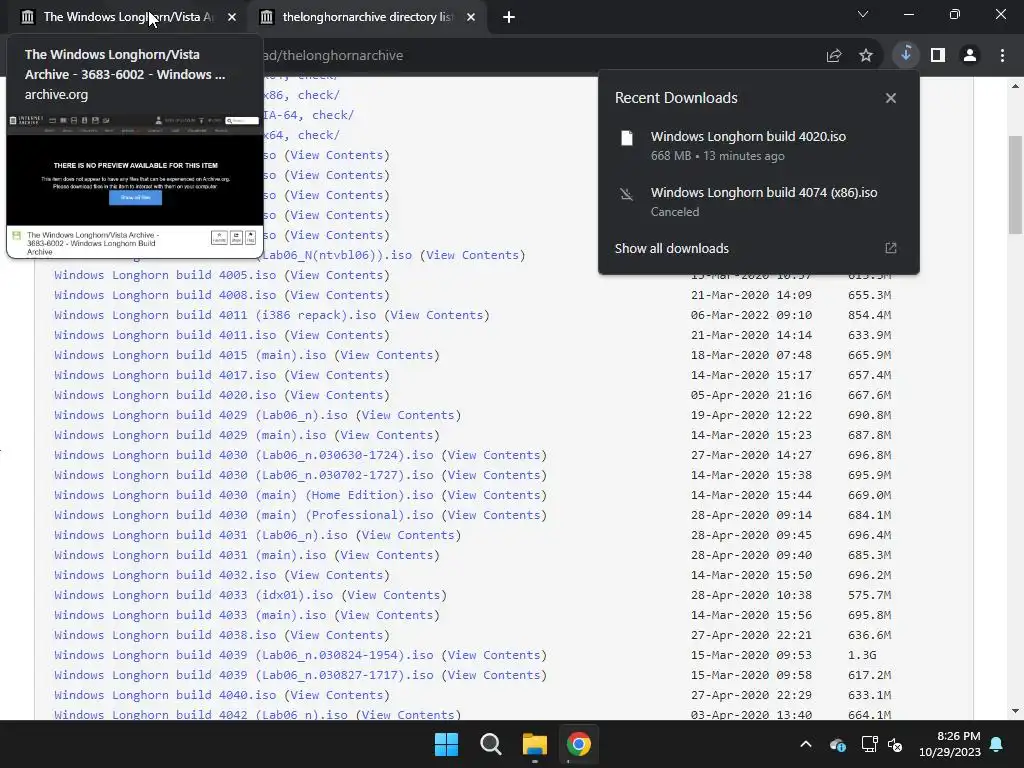Open Windows Longhorn build 4008.iso link
Viewport: 1024px width, 768px height.
[x=165, y=295]
